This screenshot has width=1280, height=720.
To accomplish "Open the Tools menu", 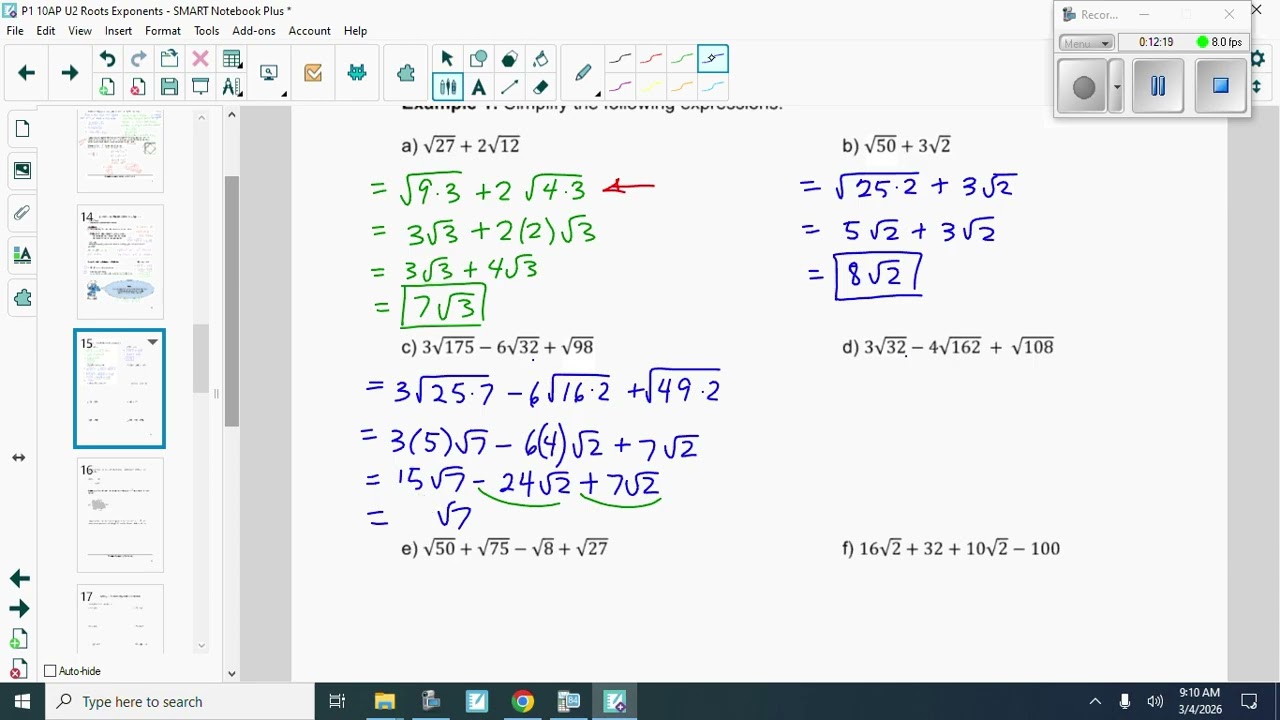I will [207, 31].
